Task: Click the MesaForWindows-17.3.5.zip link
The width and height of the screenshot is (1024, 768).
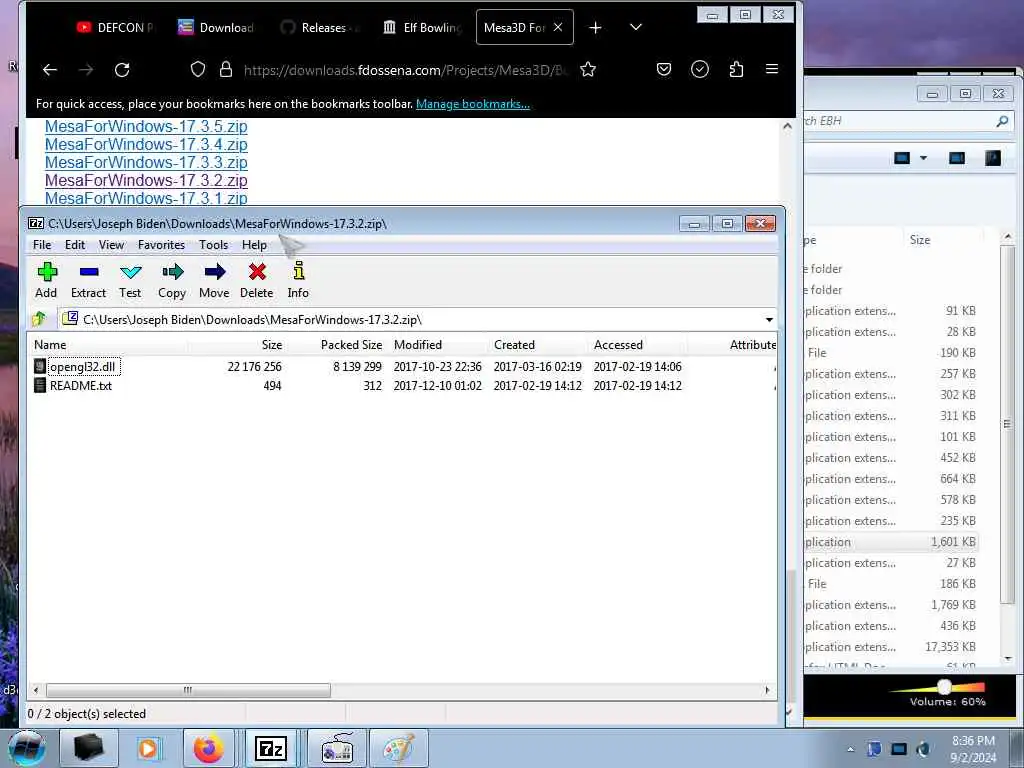Action: tap(146, 126)
